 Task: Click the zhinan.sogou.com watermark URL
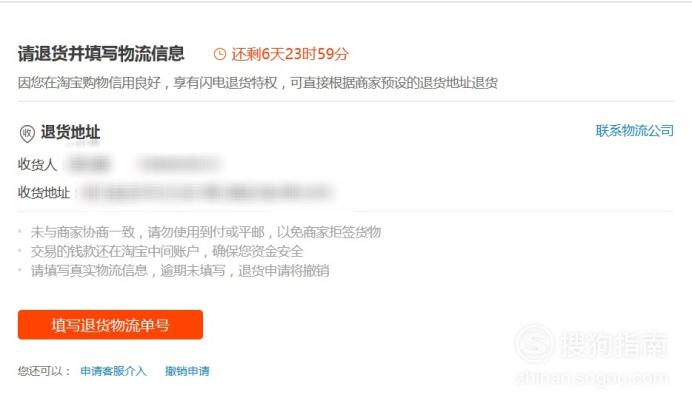593,378
